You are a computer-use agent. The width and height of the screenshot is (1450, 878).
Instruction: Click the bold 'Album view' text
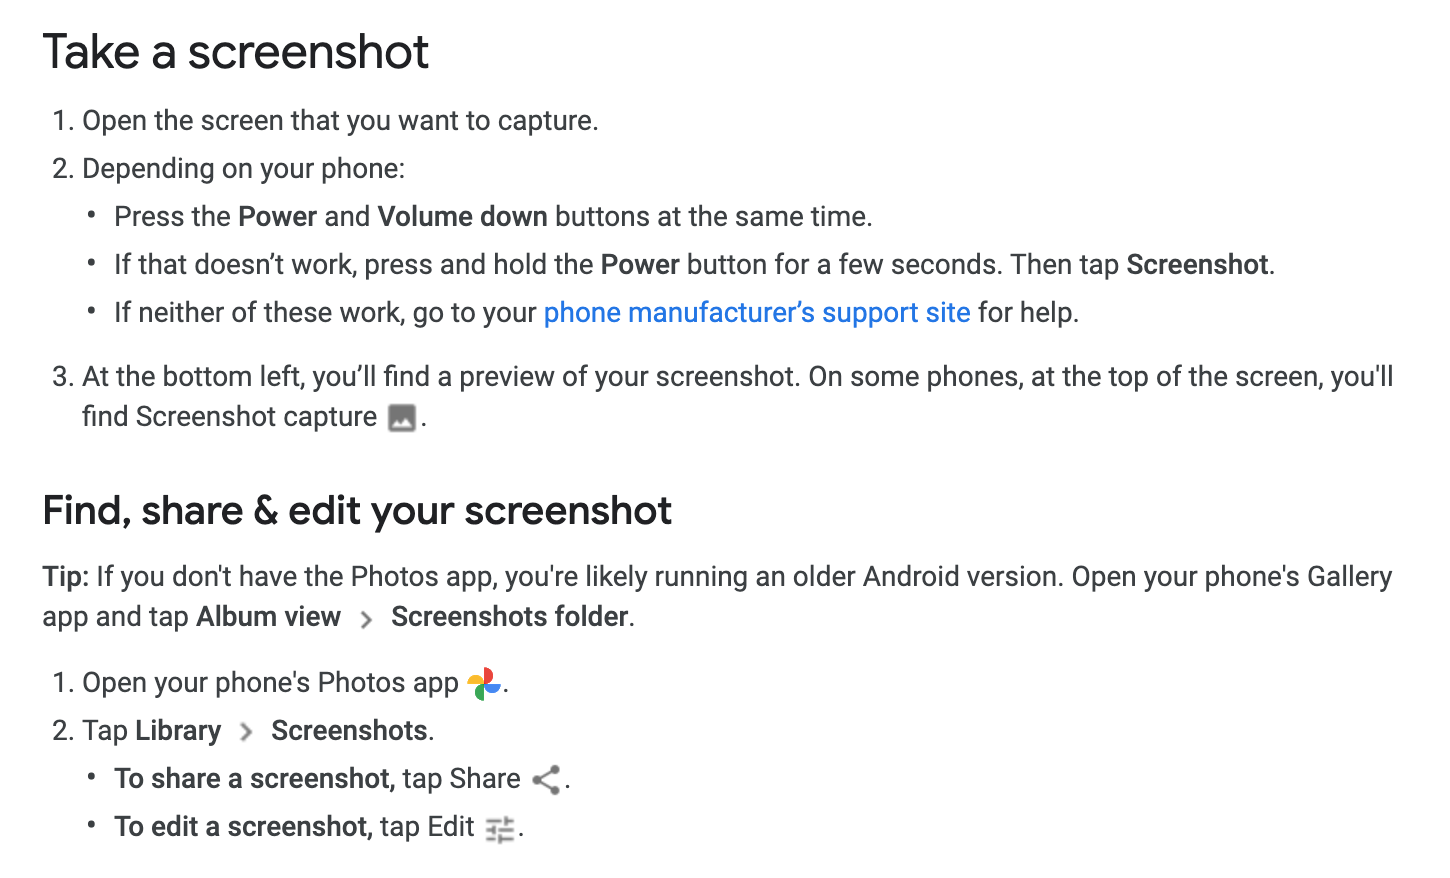269,617
